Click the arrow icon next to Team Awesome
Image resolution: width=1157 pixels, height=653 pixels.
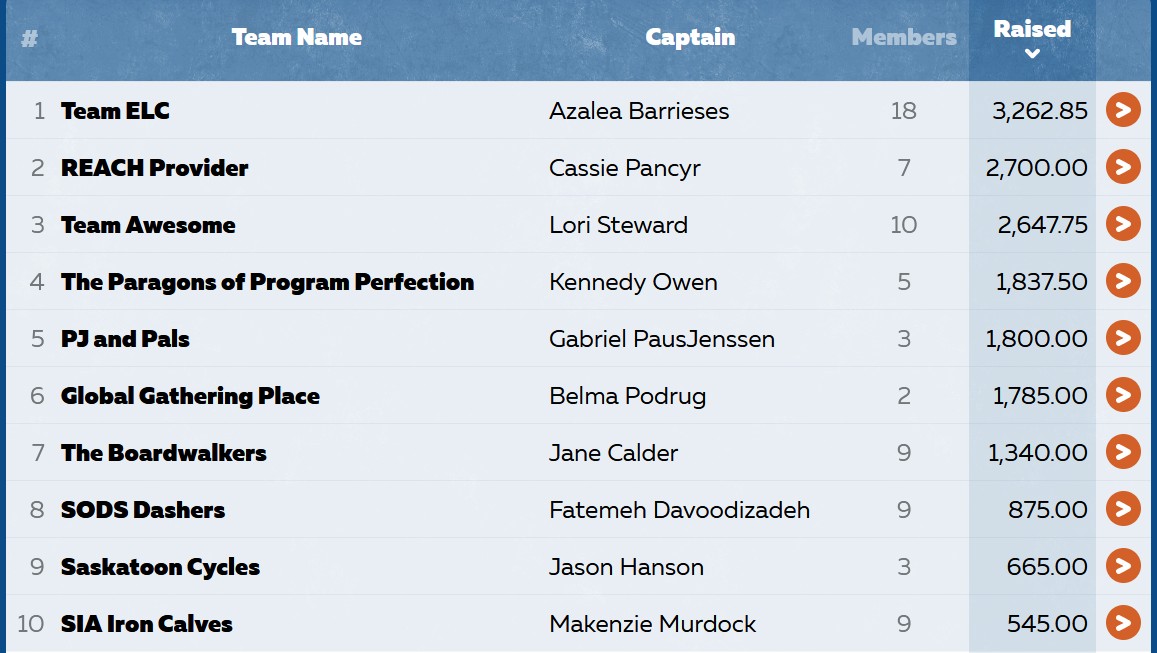pos(1123,224)
